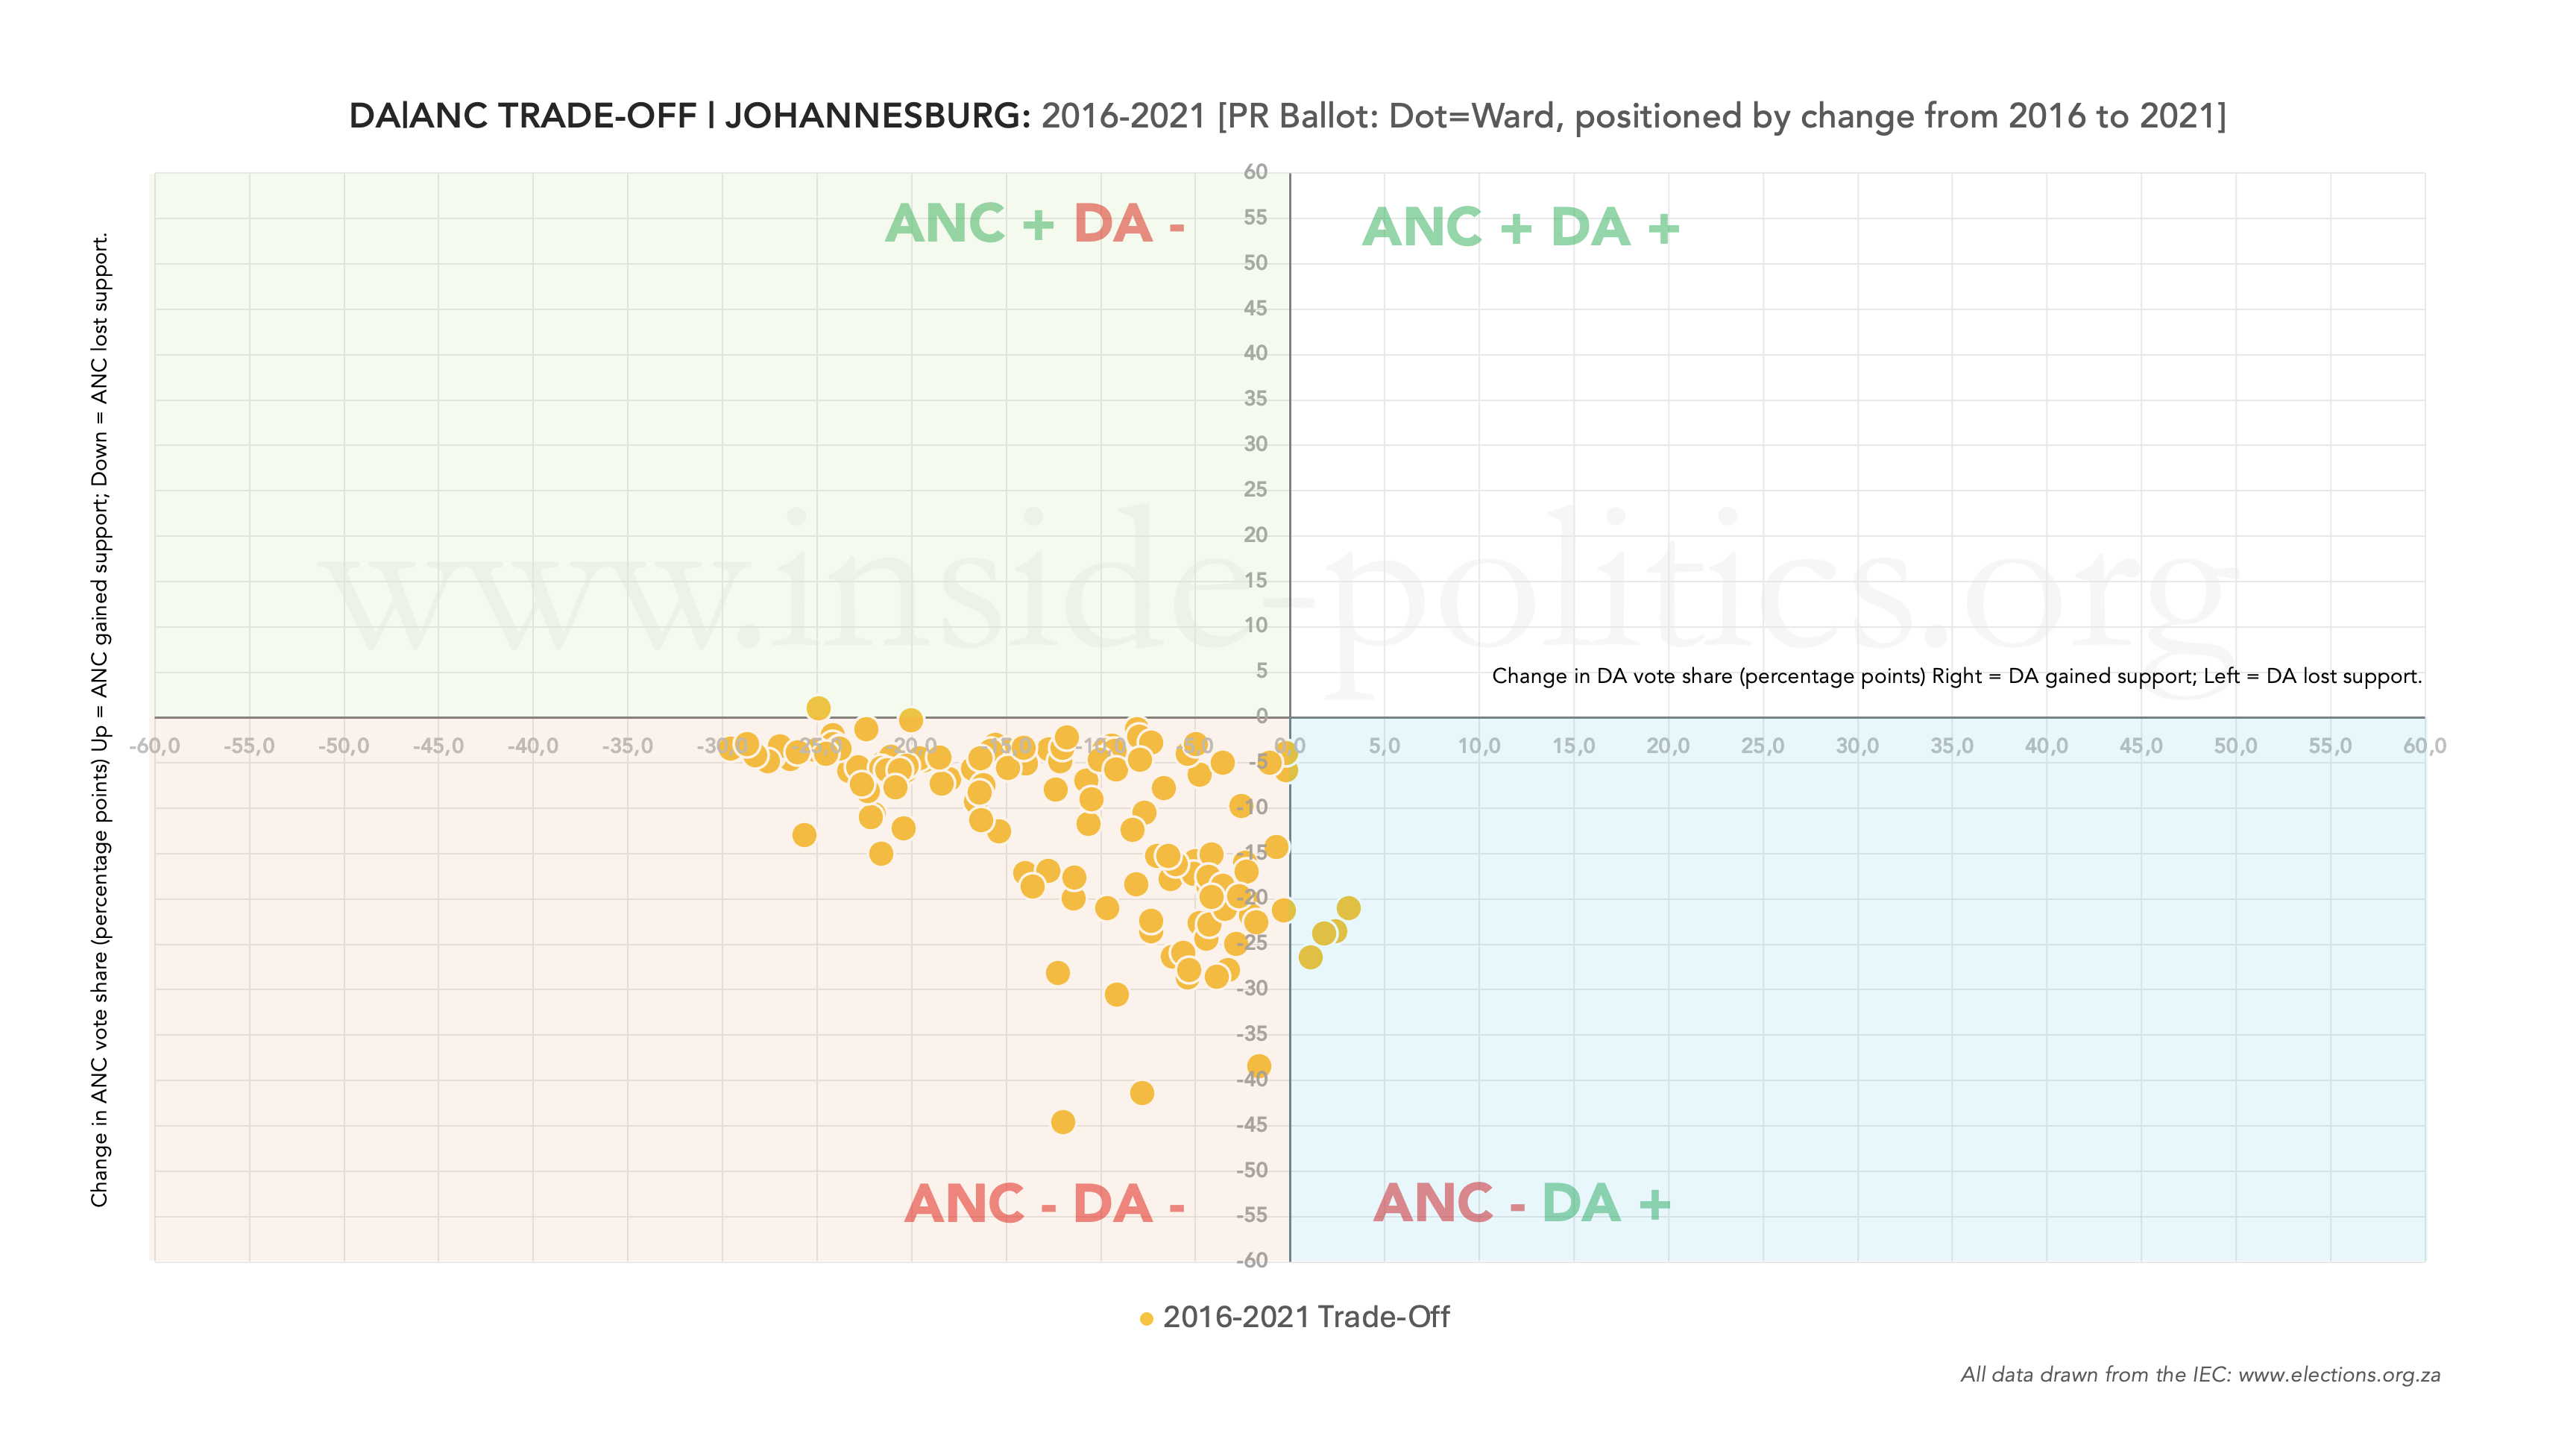Click the IEC elections.org.za source credit
Viewport: 2576px width, 1436px height.
click(x=2199, y=1375)
